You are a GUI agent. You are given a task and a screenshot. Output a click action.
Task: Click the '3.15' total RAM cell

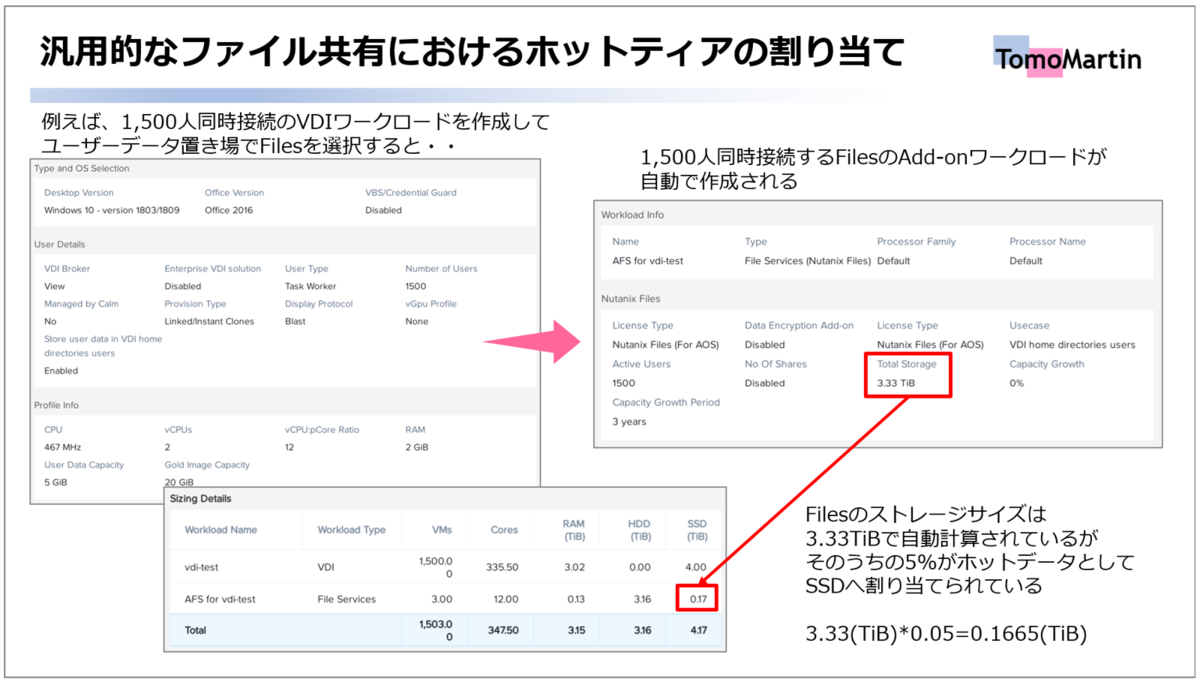(574, 631)
